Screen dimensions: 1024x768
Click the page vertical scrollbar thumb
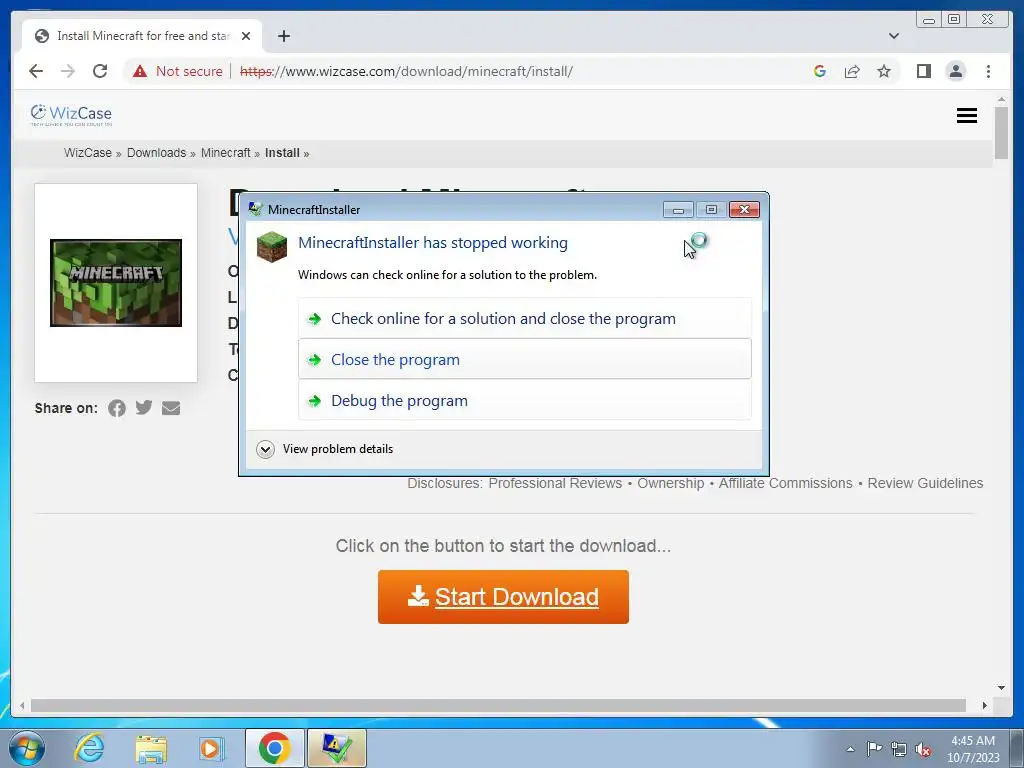pyautogui.click(x=1001, y=133)
